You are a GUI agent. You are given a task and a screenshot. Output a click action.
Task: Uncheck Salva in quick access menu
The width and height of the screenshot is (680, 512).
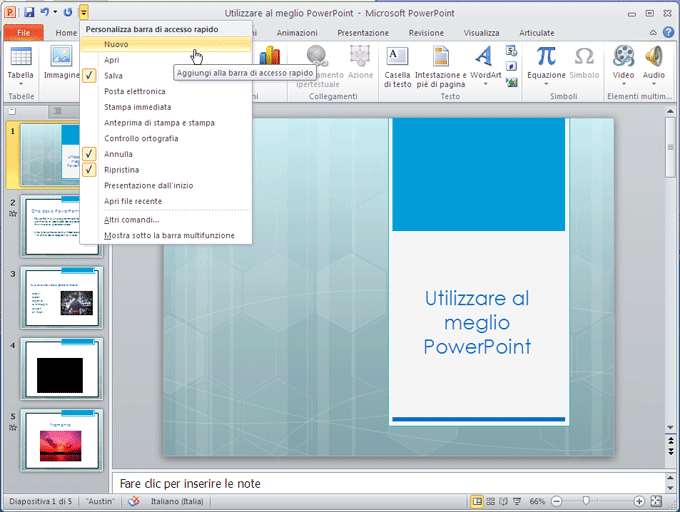point(165,75)
